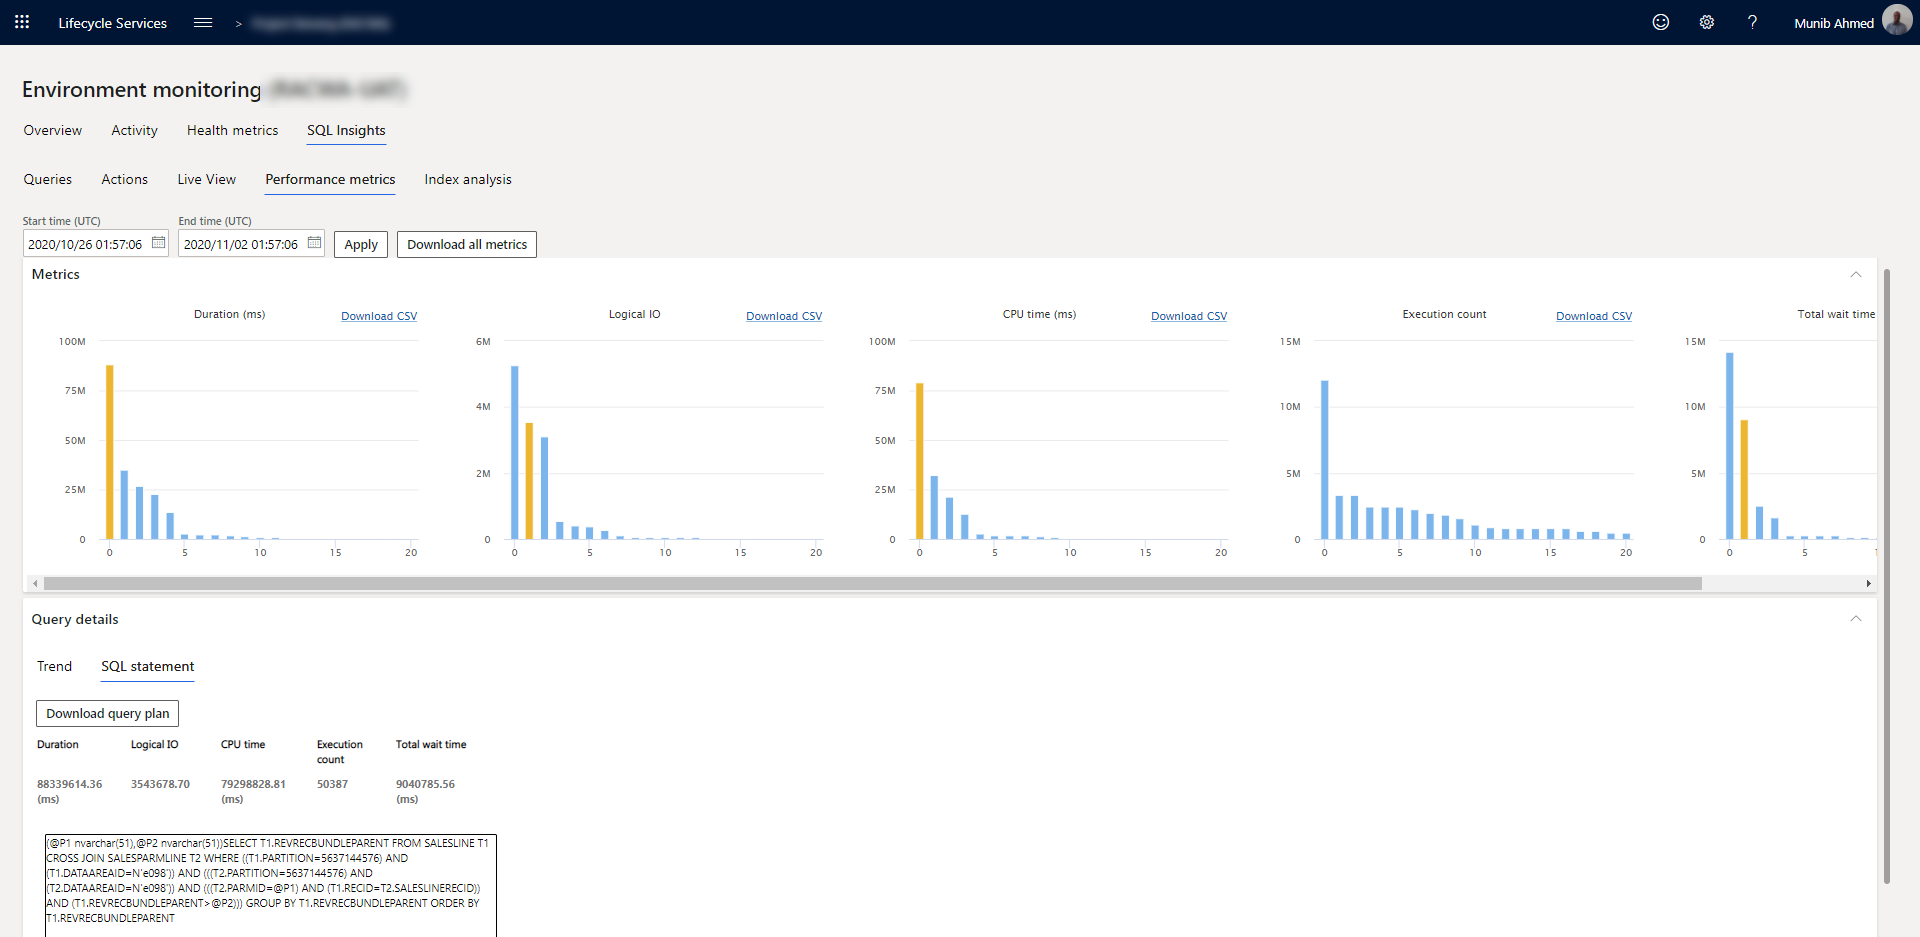Select the Trend tab

point(54,666)
